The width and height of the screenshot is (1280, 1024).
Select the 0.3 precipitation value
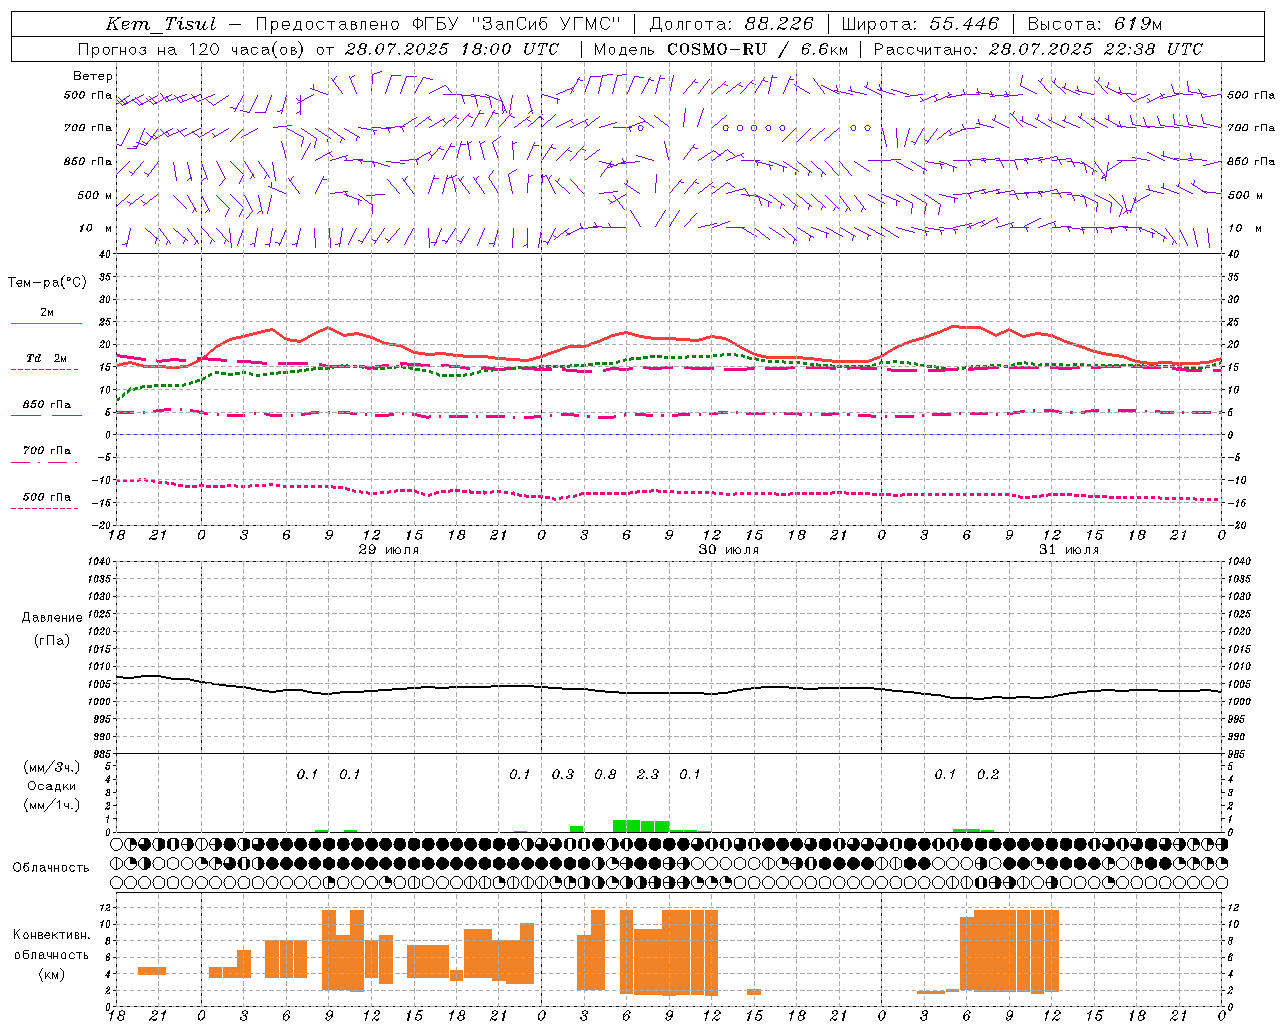point(563,774)
